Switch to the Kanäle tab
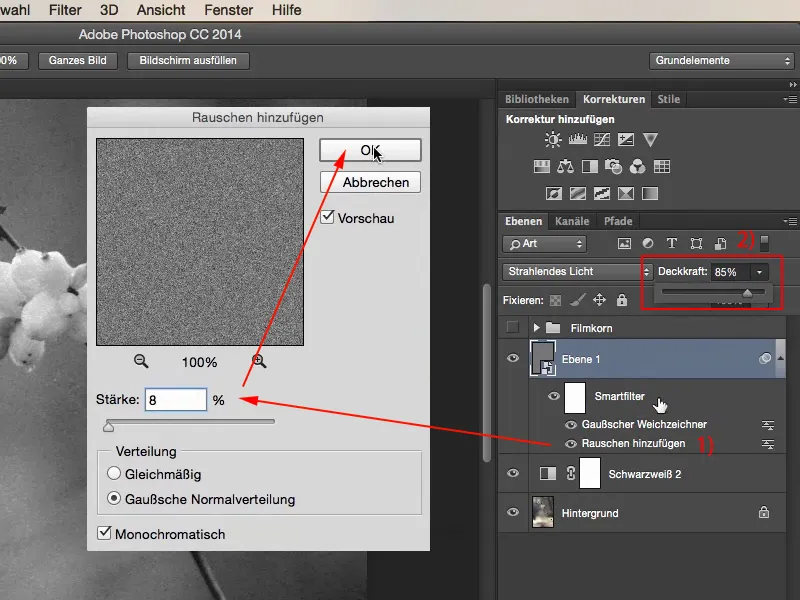Screen dimensions: 800x600 (572, 221)
